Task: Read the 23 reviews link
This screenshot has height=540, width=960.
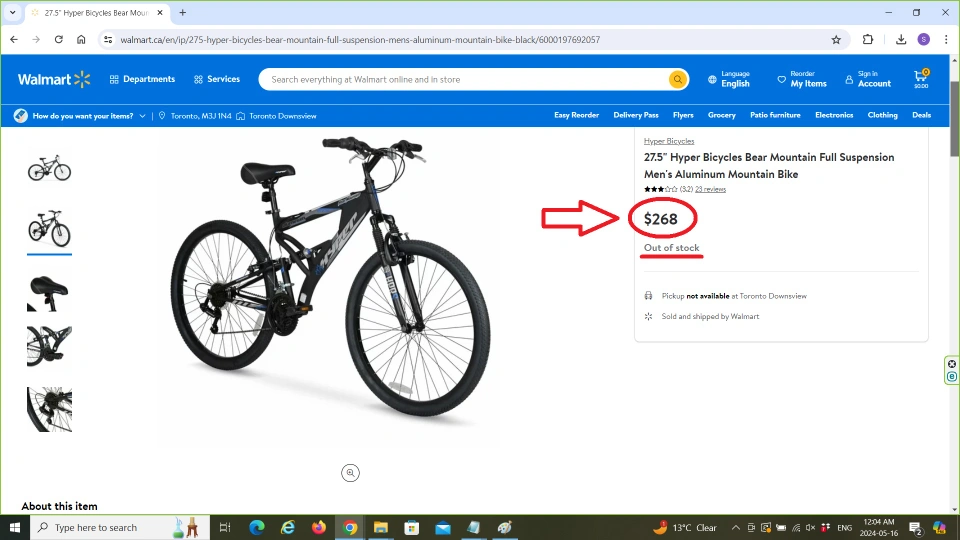Action: tap(710, 189)
